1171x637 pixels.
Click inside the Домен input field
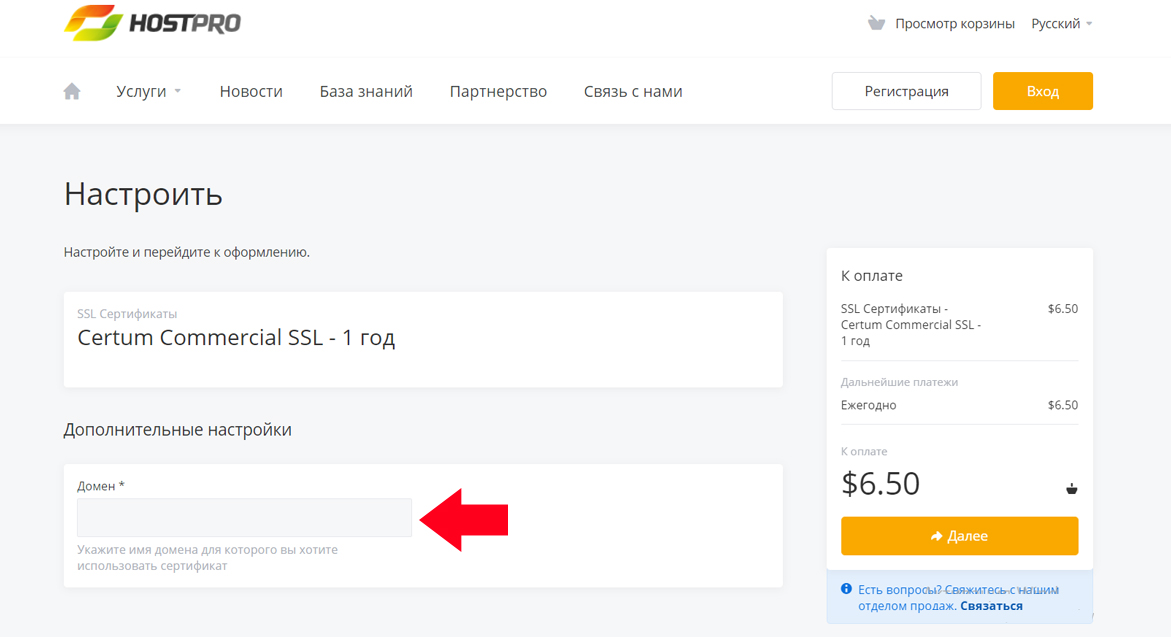tap(244, 517)
